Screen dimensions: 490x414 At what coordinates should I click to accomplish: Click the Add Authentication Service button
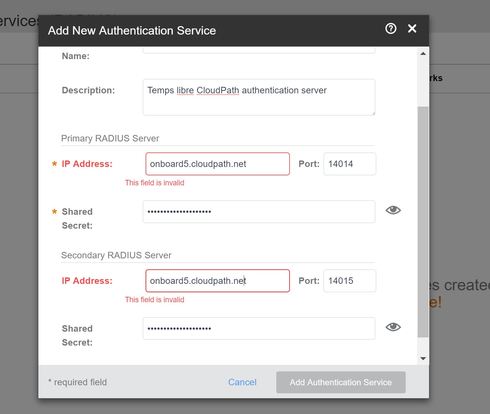tap(341, 382)
